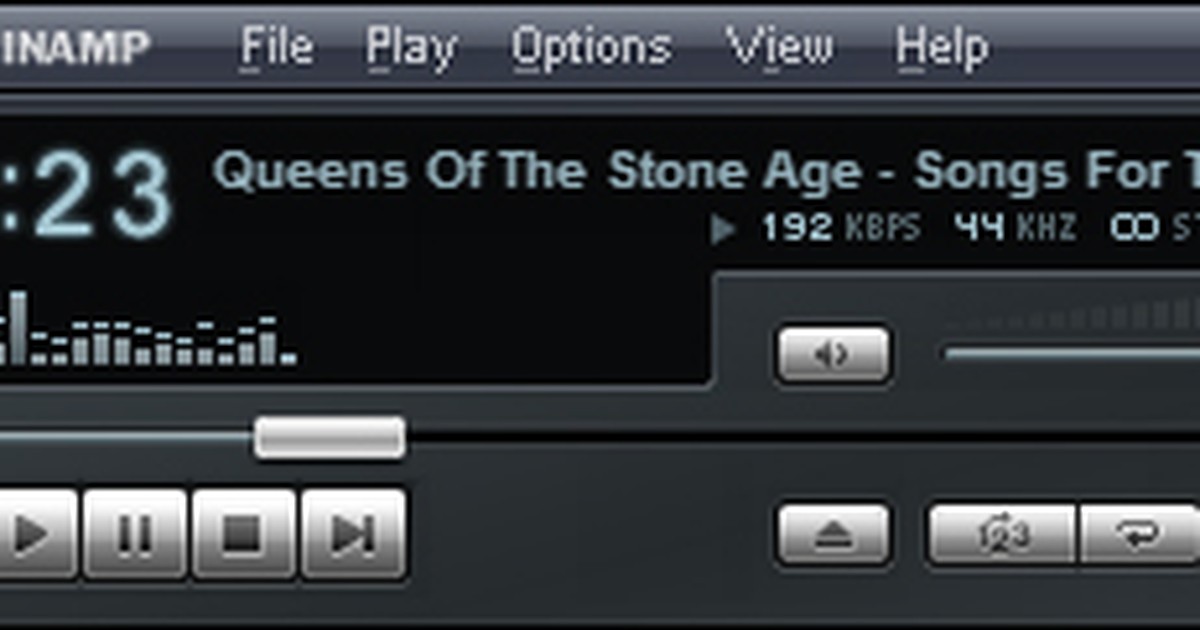The image size is (1200, 630).
Task: Open the Options menu
Action: click(x=591, y=47)
